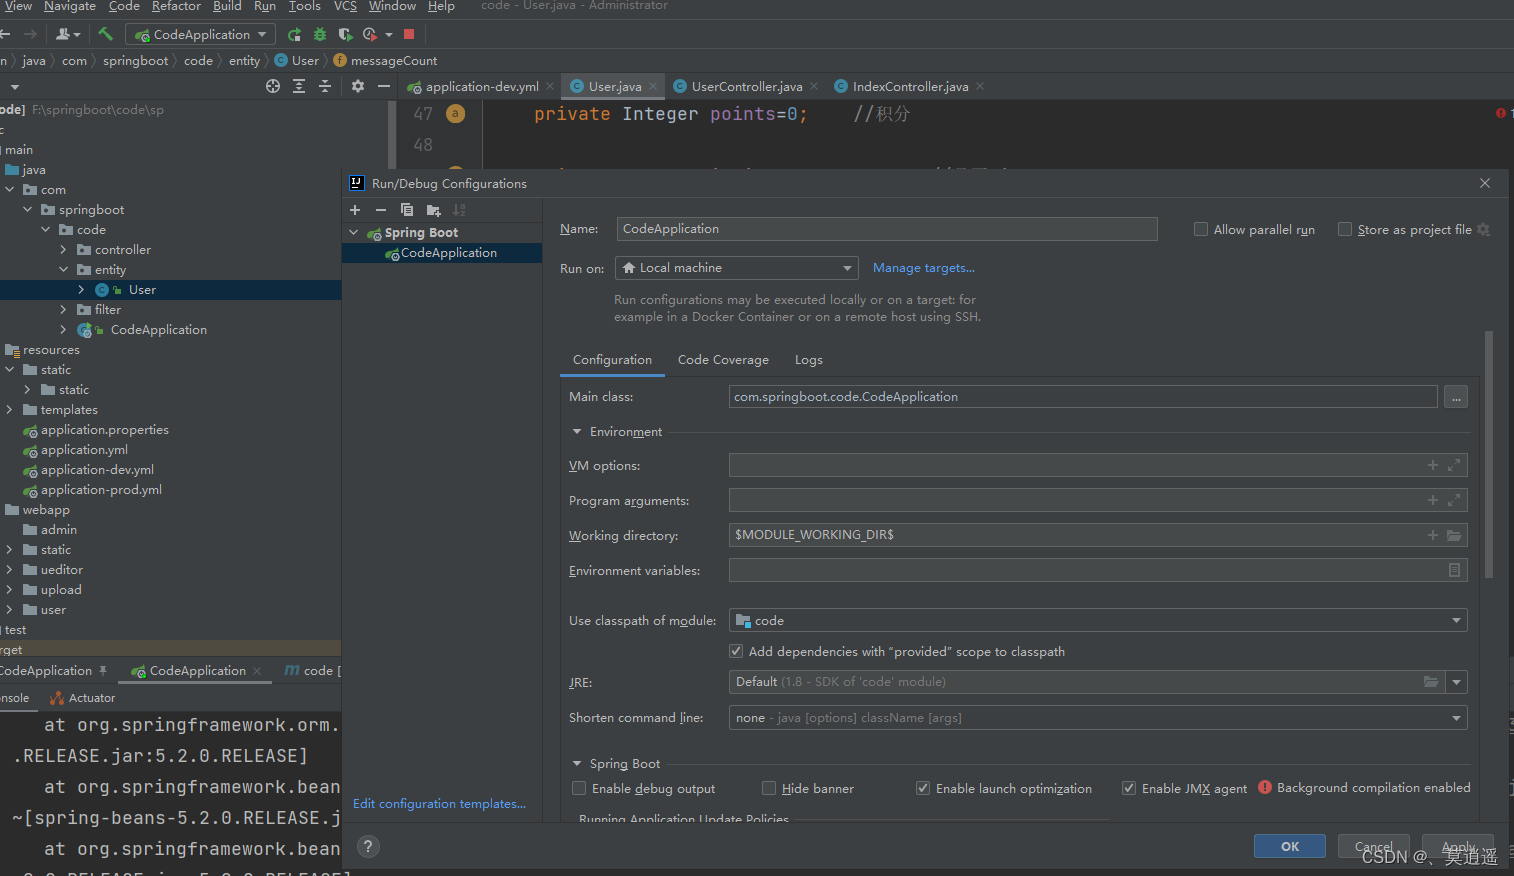Expand the controller folder in project tree
Screen dimensions: 1514x876
pos(63,250)
